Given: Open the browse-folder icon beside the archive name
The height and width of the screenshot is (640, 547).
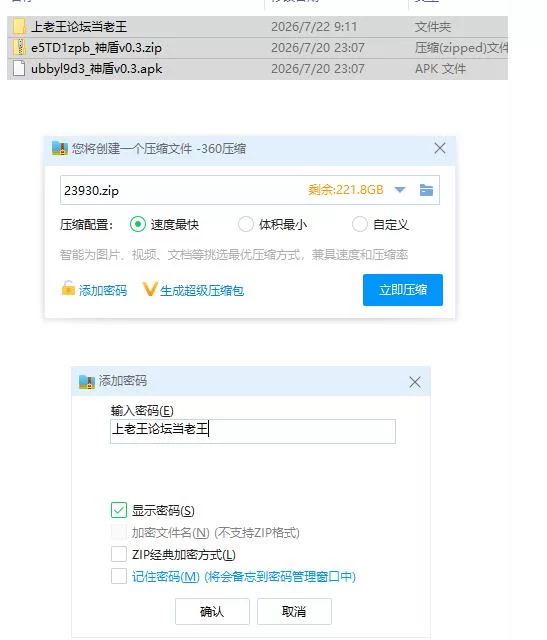Looking at the screenshot, I should (x=426, y=190).
